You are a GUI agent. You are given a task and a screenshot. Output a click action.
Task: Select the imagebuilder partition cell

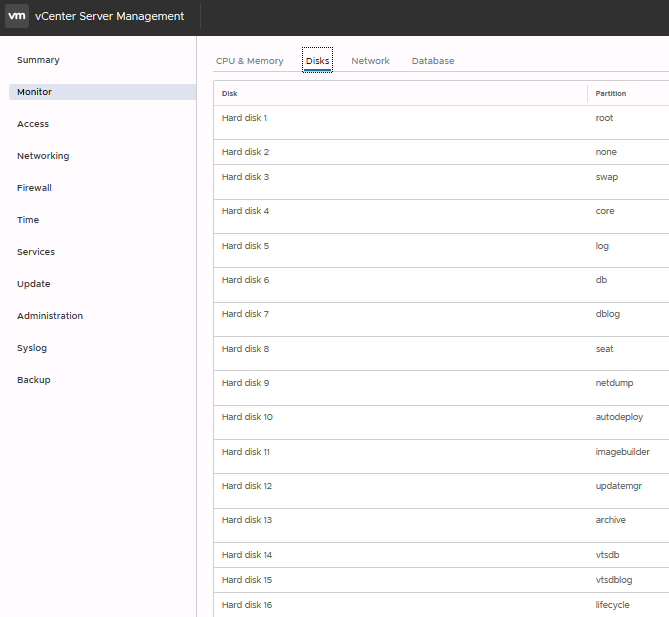coord(622,452)
